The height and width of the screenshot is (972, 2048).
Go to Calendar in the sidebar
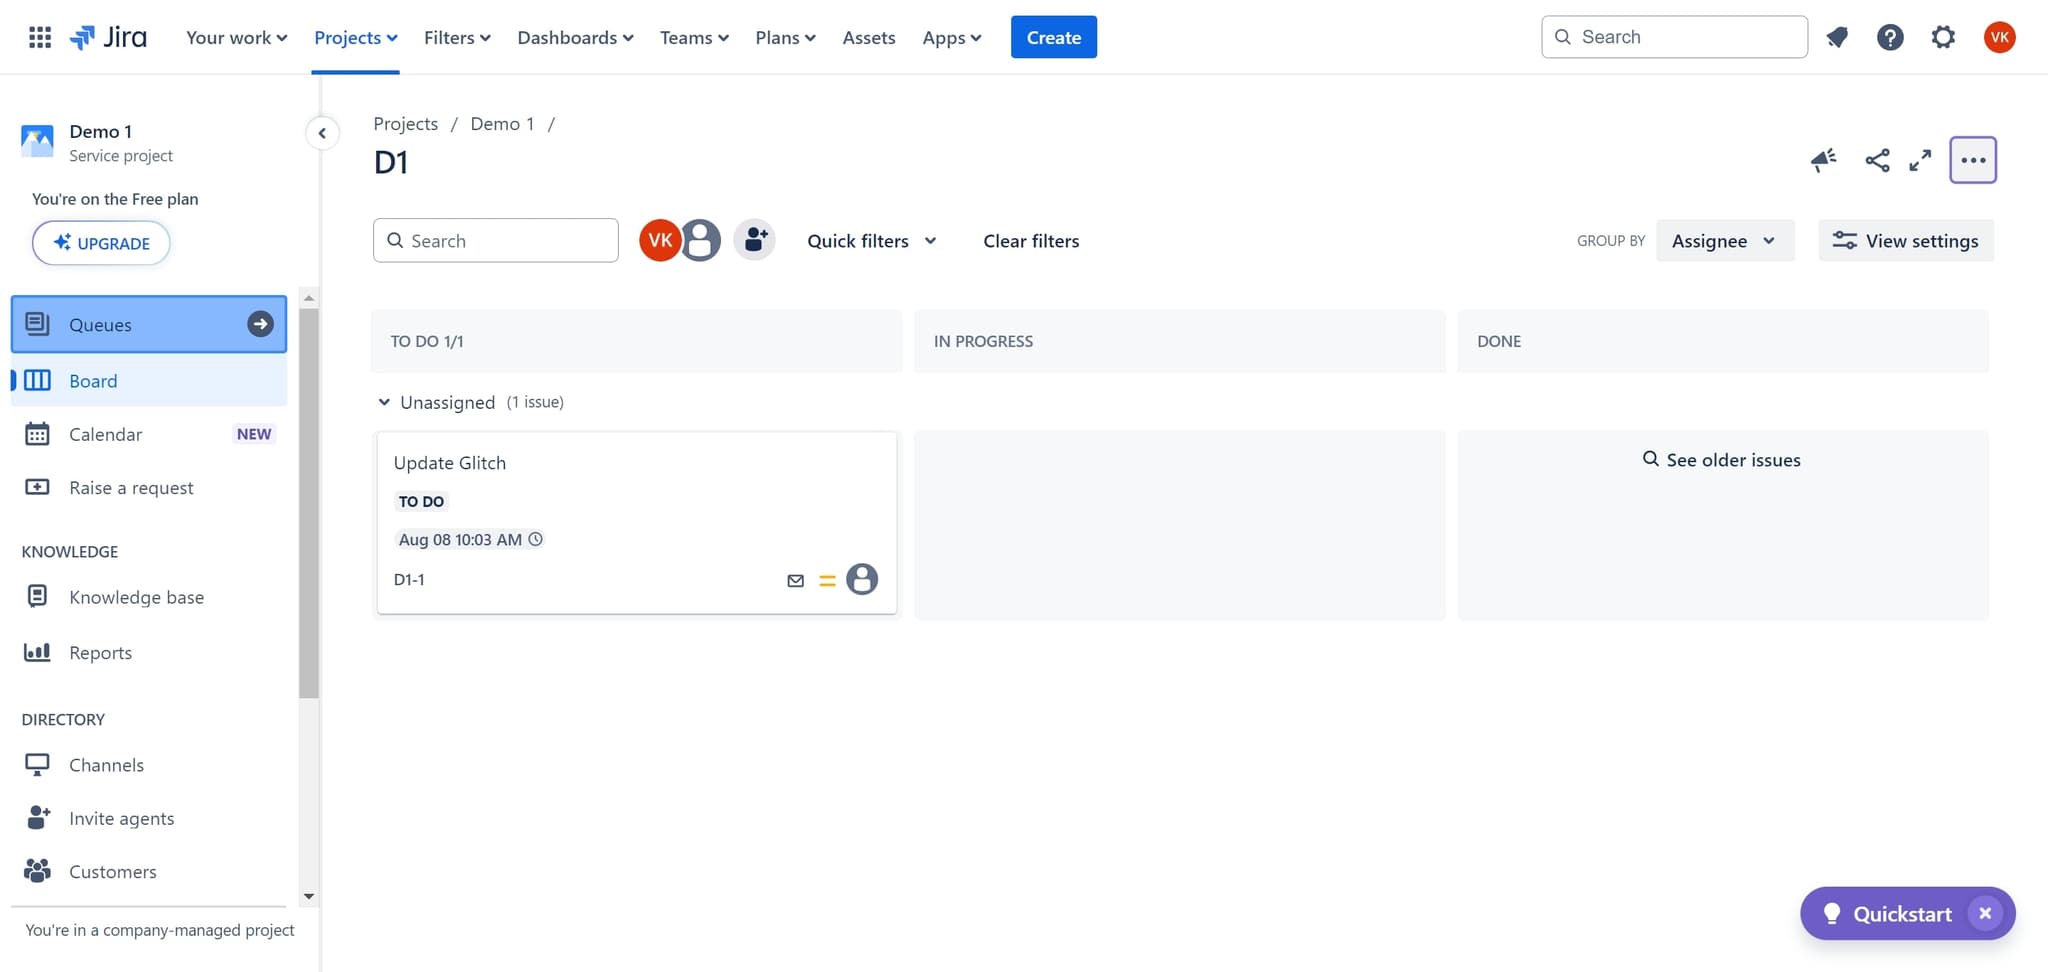(x=105, y=434)
